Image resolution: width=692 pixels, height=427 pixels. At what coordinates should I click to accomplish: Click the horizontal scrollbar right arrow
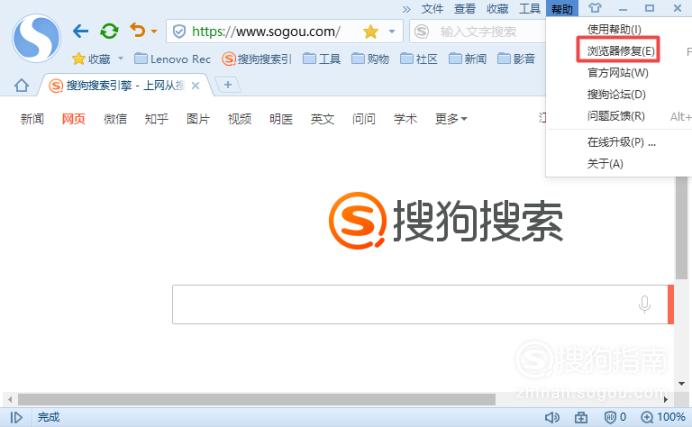(x=666, y=399)
